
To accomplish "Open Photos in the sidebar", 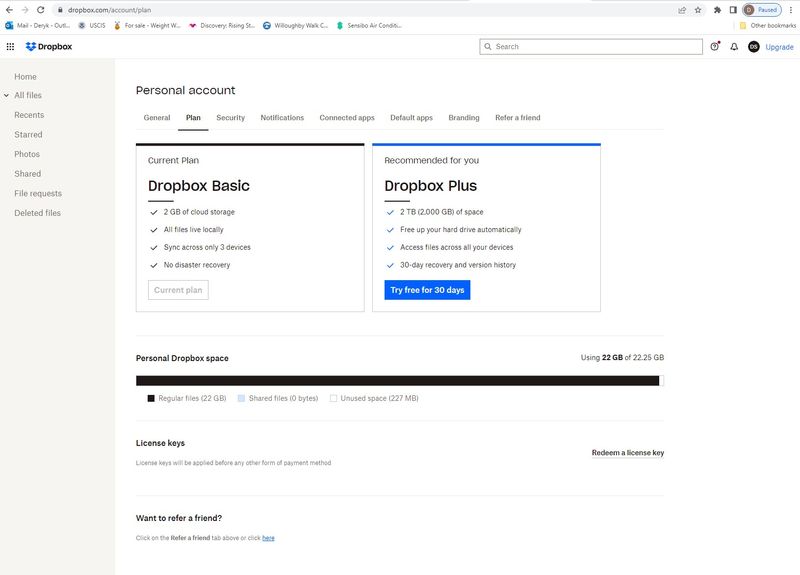I will (x=27, y=154).
